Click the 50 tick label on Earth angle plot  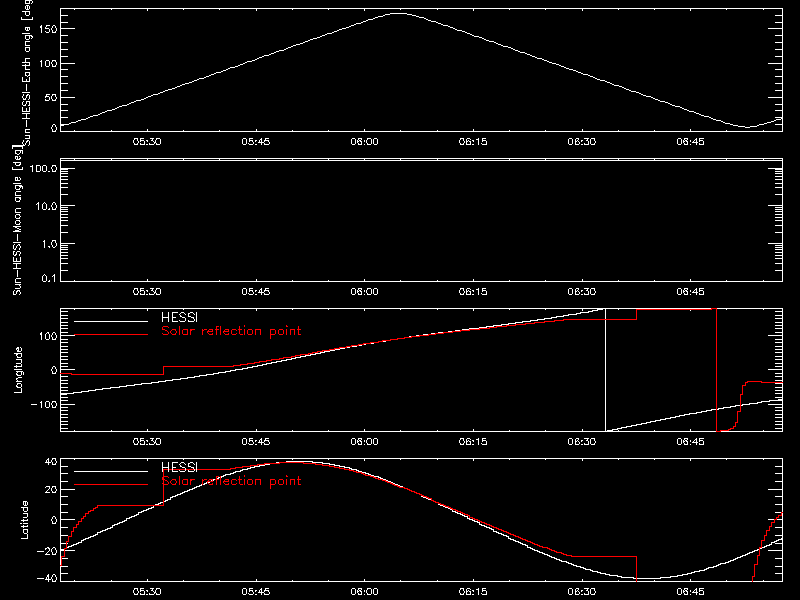[51, 98]
